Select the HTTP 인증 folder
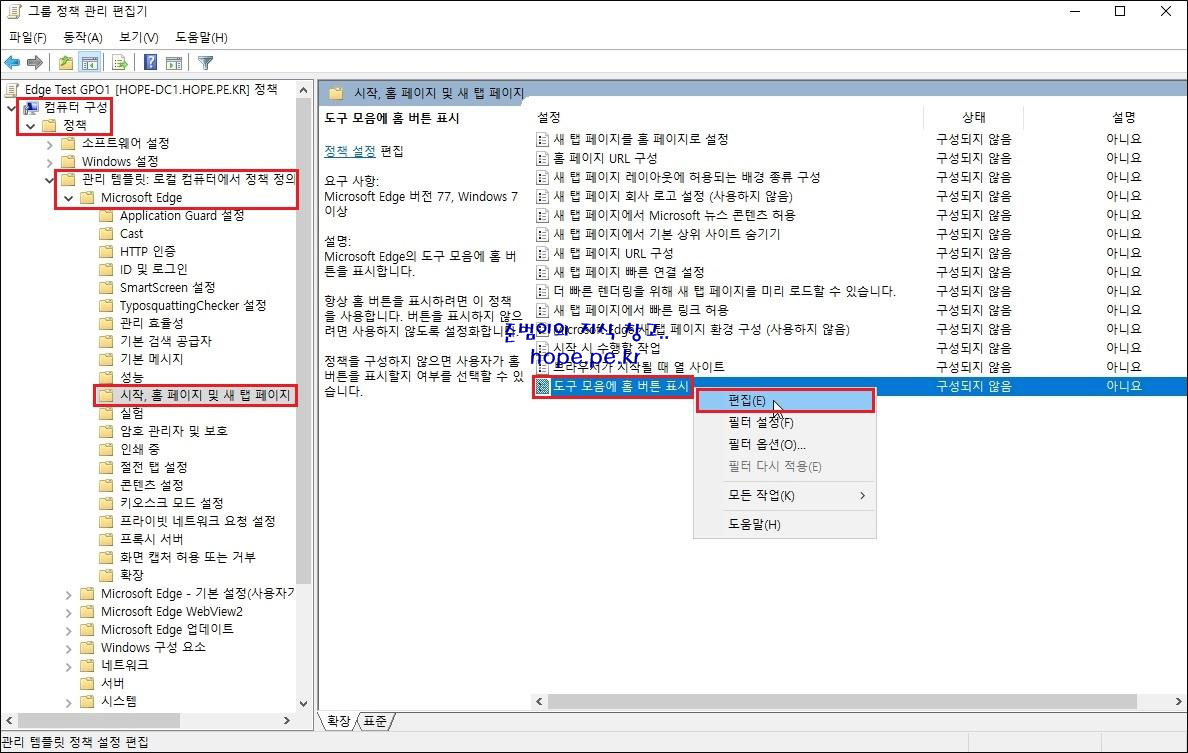Viewport: 1188px width, 753px height. [x=148, y=251]
